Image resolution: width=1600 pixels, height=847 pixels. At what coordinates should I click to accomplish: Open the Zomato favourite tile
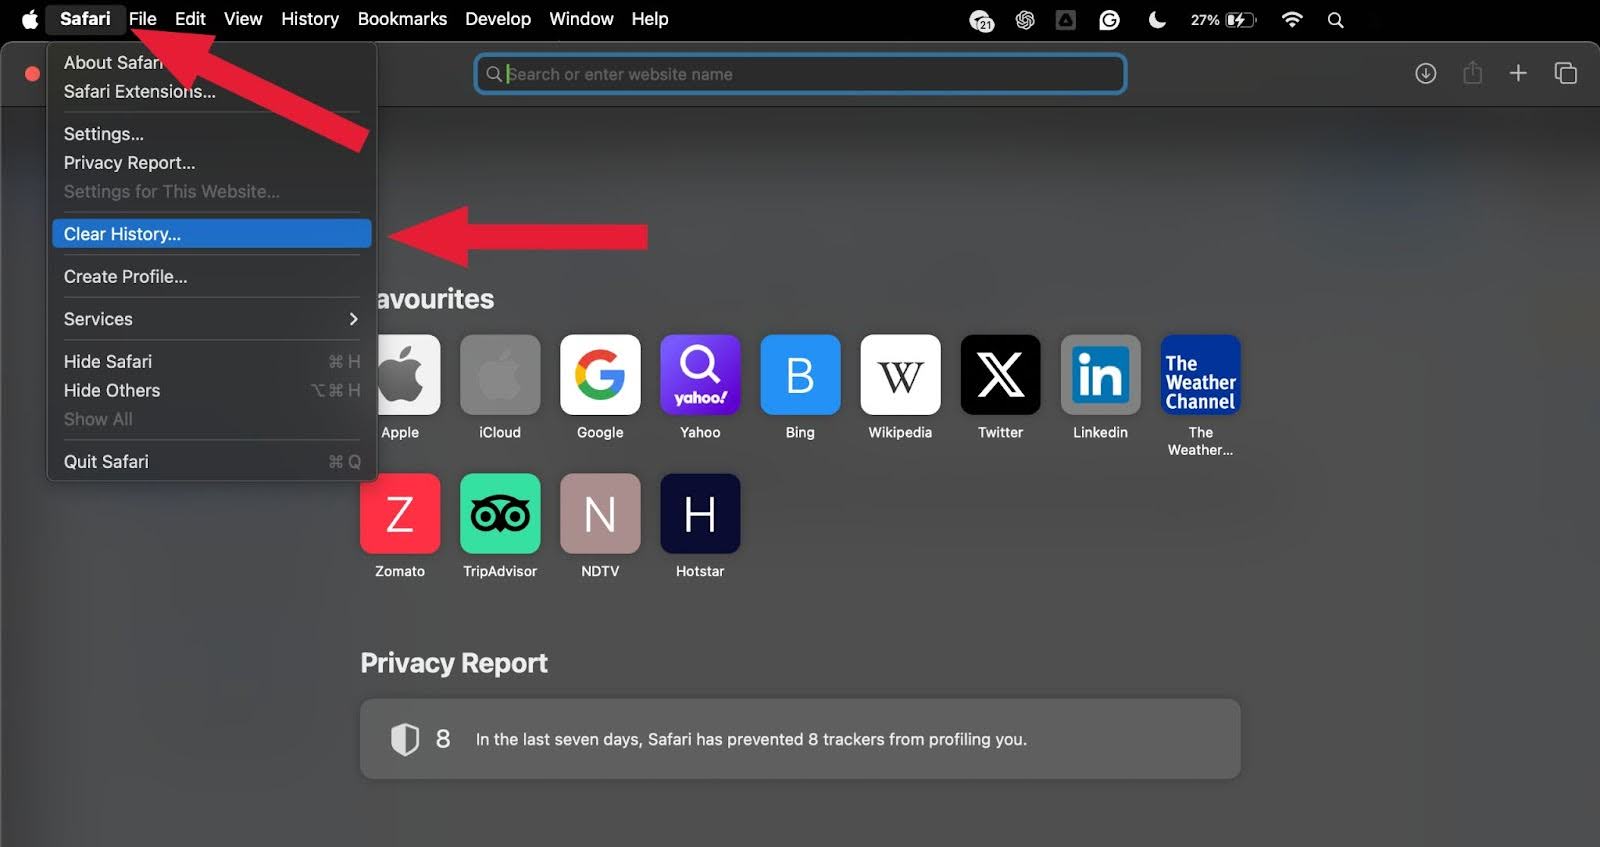[x=400, y=514]
